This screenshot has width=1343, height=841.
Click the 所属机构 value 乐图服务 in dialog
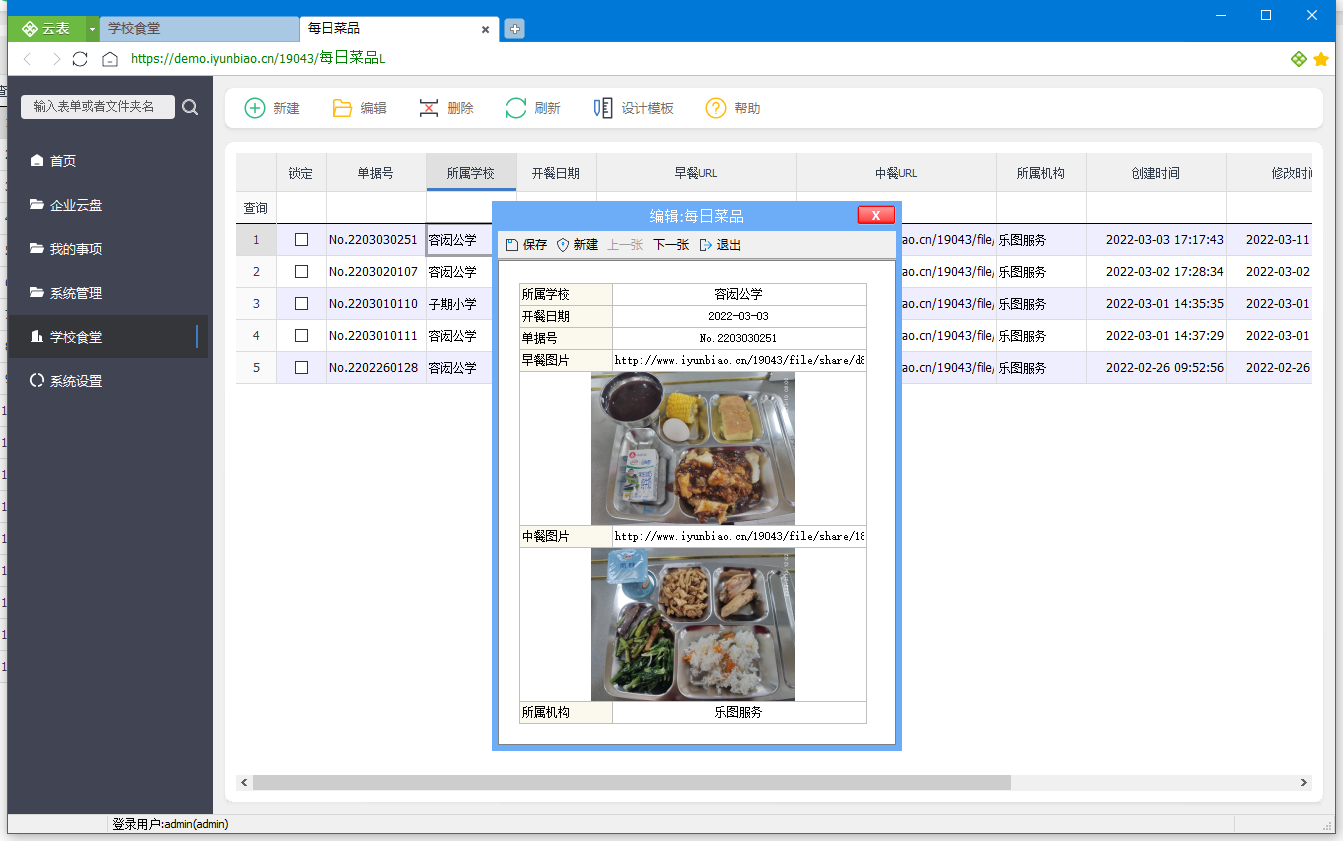pos(739,712)
